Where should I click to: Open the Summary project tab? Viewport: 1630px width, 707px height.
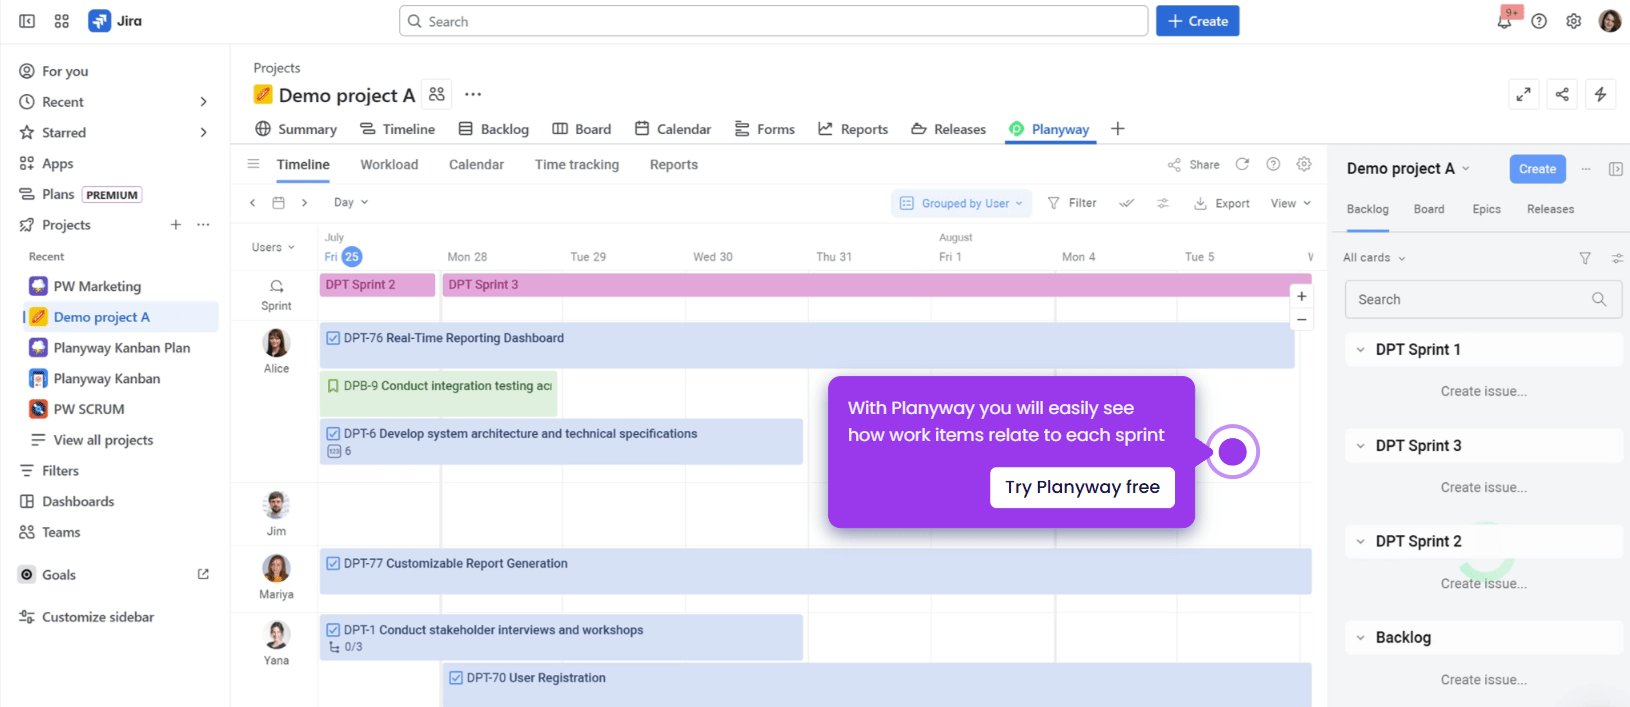coord(296,129)
